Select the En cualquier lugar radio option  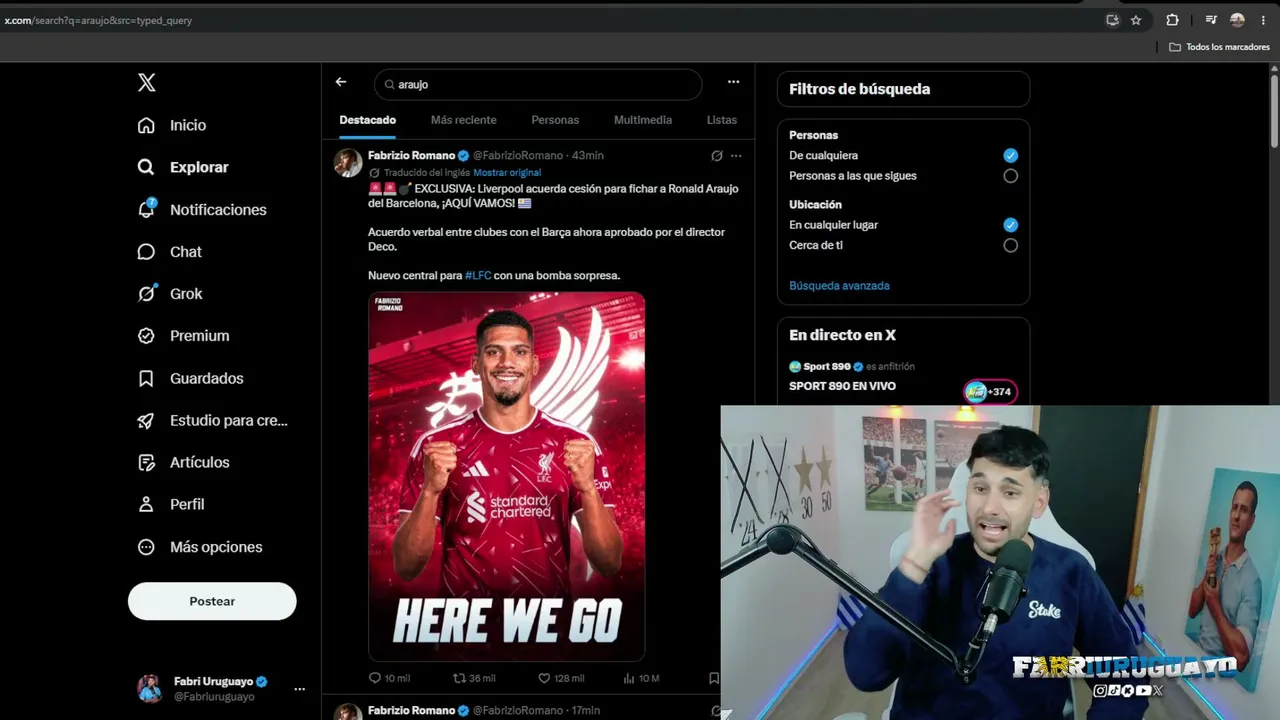click(1010, 225)
